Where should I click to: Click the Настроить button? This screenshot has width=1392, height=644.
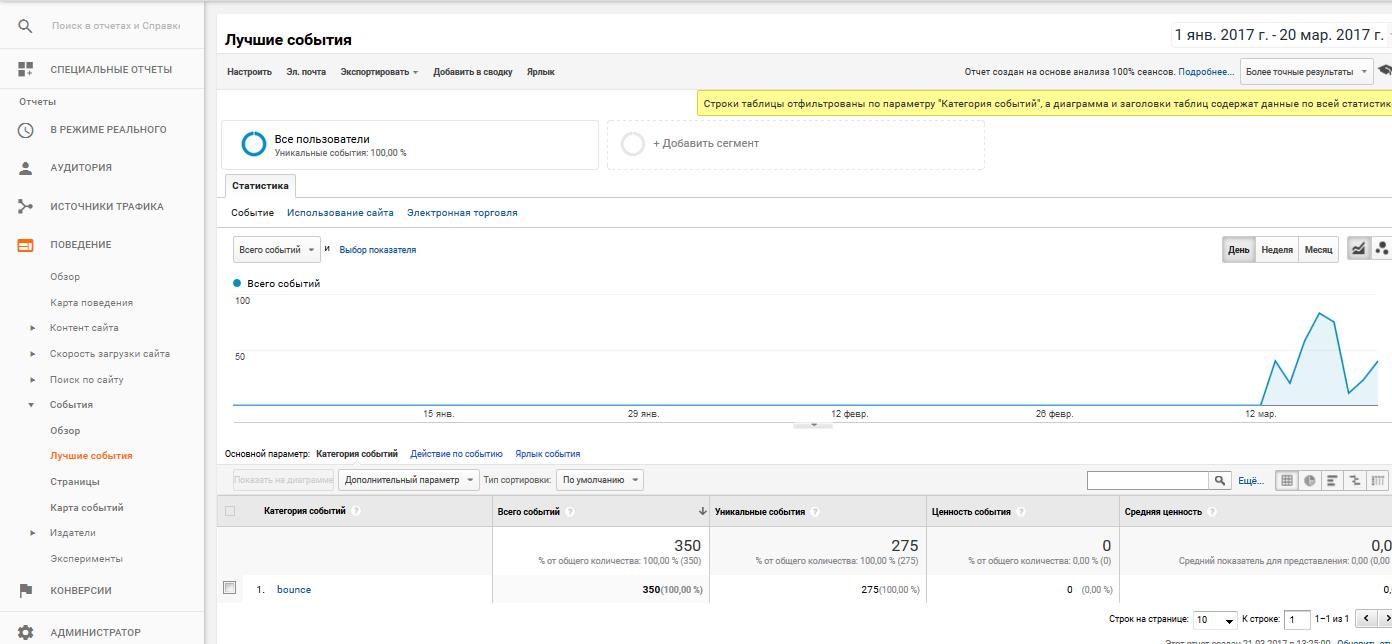249,72
